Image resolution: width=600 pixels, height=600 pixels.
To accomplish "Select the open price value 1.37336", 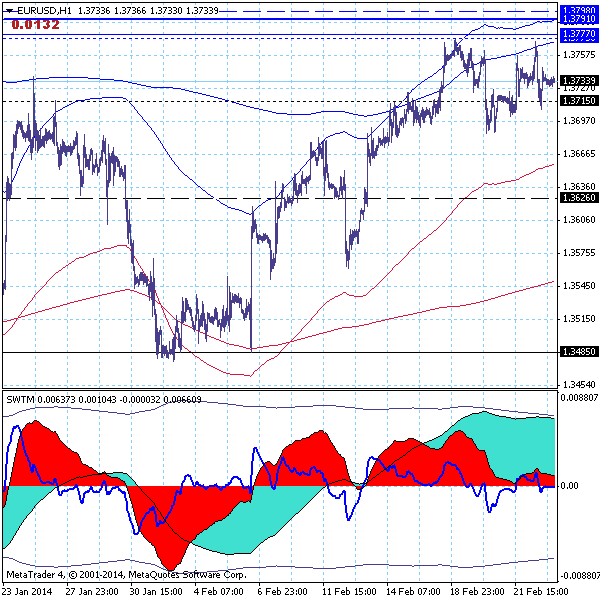I will [x=94, y=11].
